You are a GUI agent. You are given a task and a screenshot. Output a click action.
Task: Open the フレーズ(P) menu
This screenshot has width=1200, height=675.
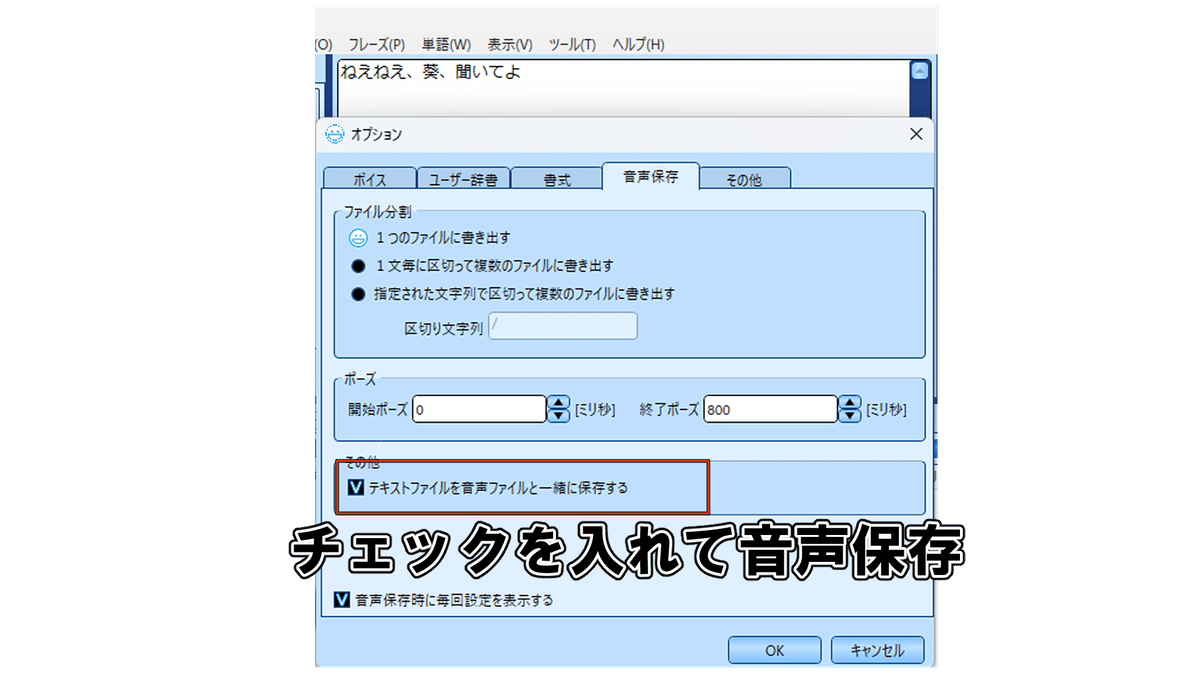[x=377, y=44]
